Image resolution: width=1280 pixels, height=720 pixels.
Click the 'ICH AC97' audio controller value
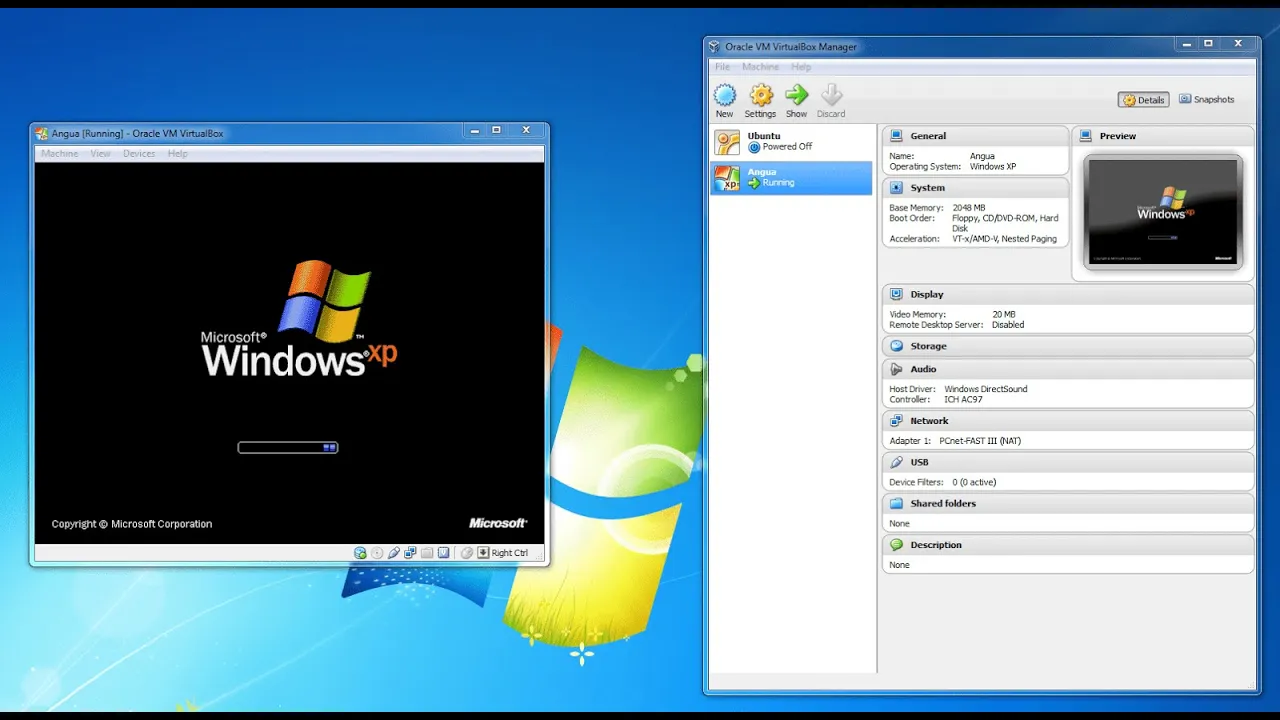click(x=963, y=400)
